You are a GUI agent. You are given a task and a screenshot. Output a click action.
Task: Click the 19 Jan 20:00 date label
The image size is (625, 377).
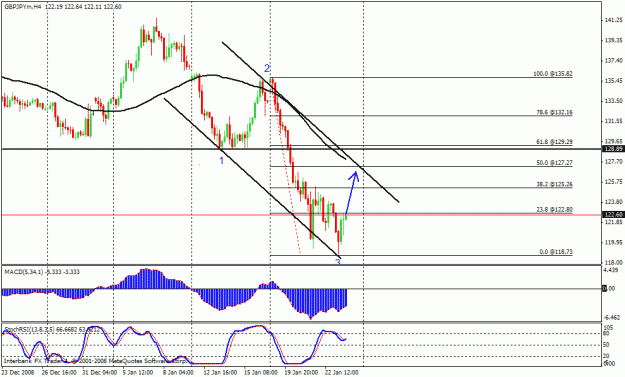[x=301, y=373]
